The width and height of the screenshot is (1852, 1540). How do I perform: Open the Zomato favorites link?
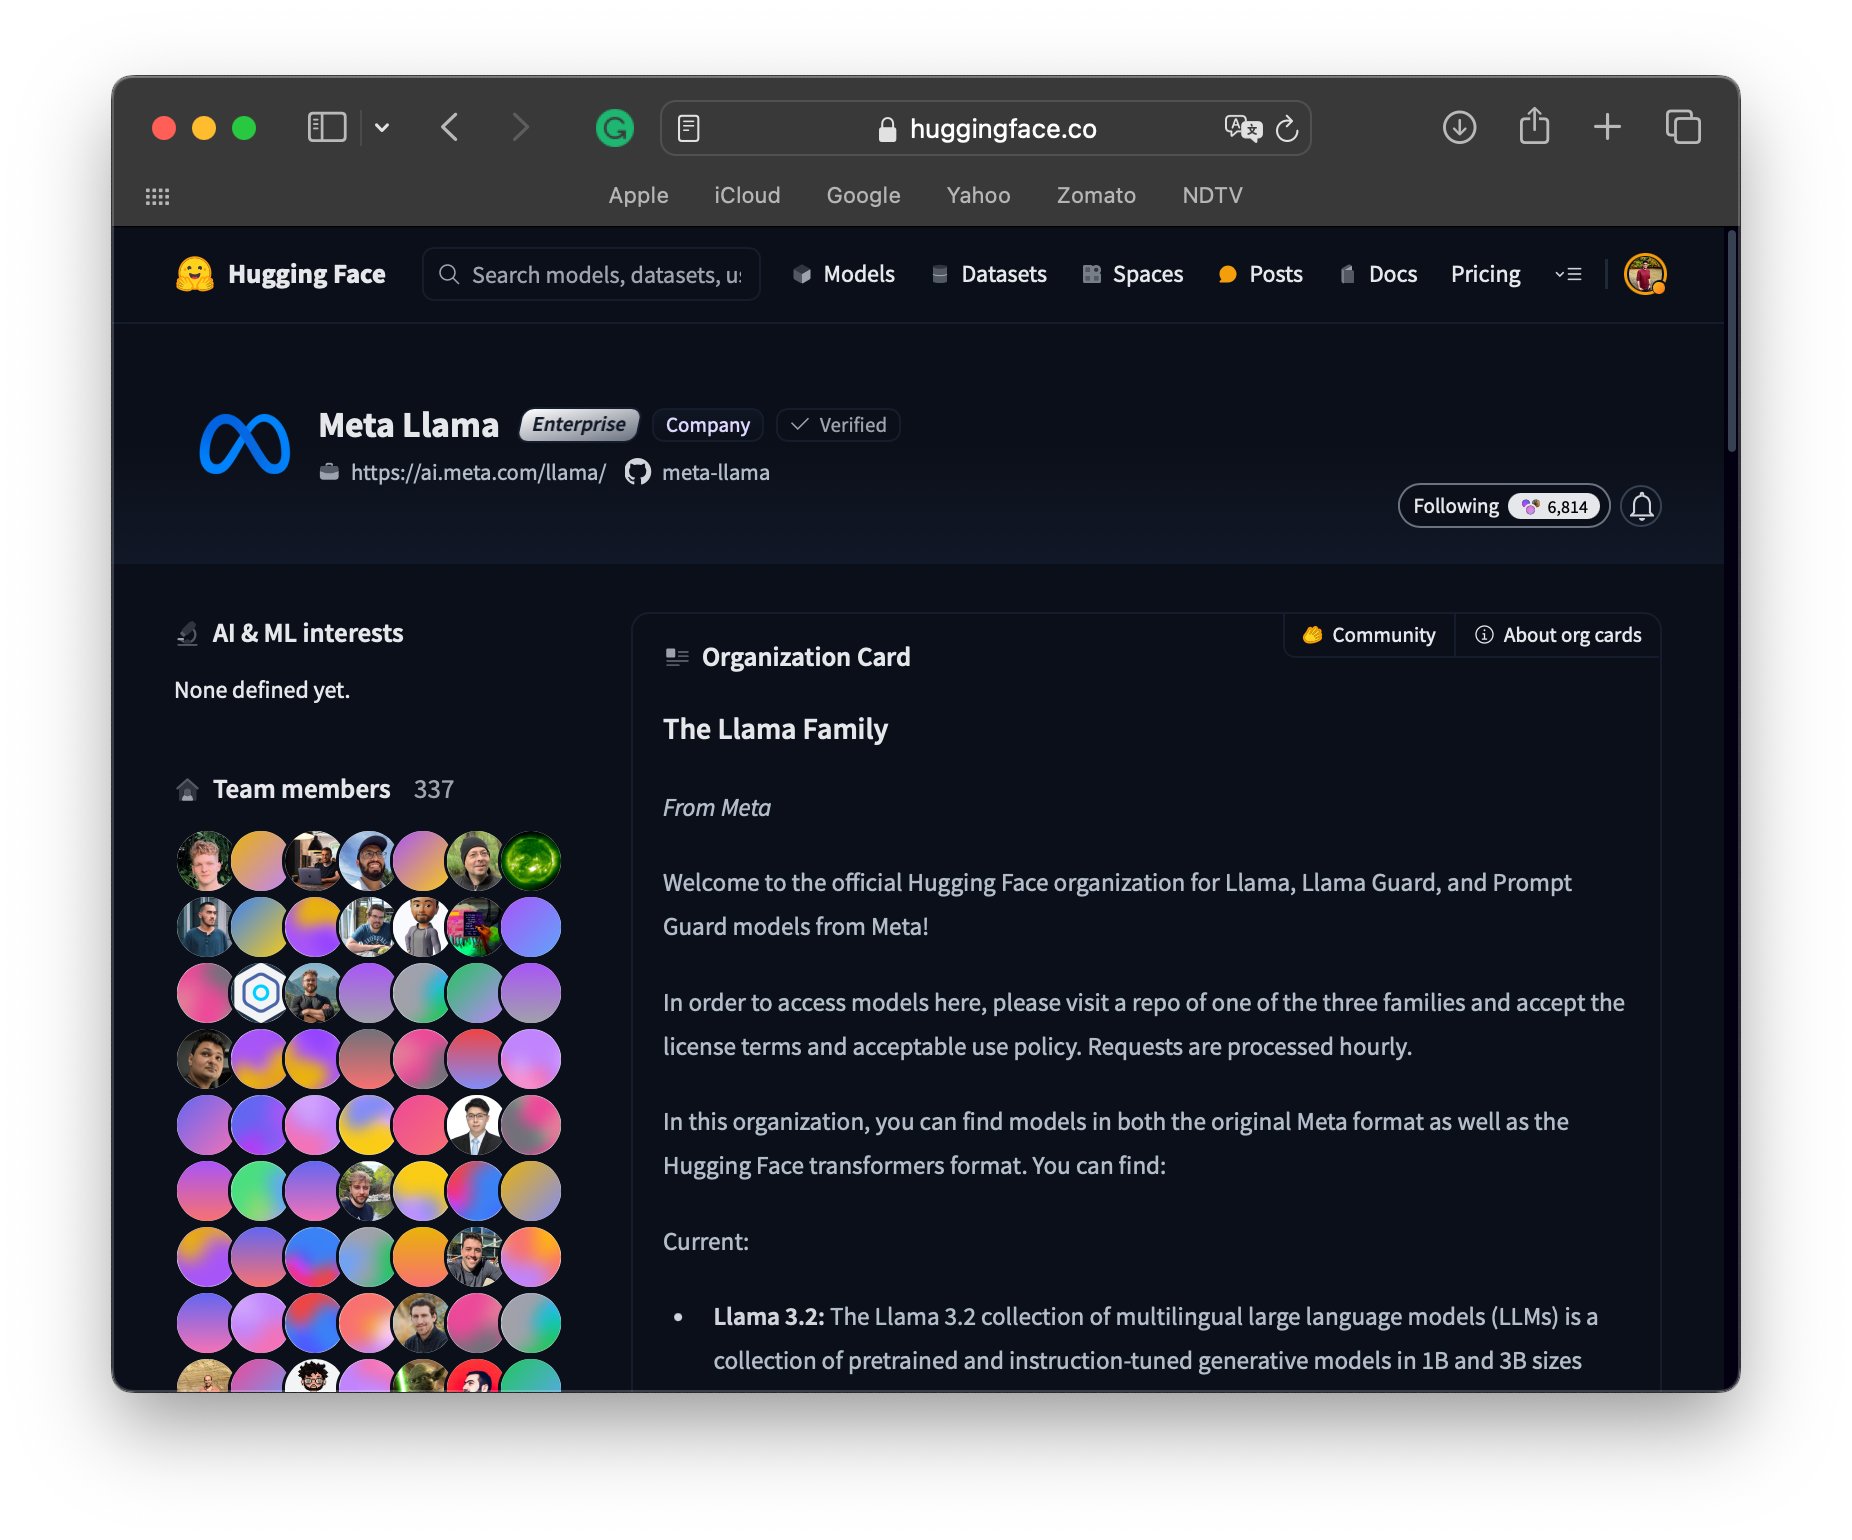tap(1096, 195)
